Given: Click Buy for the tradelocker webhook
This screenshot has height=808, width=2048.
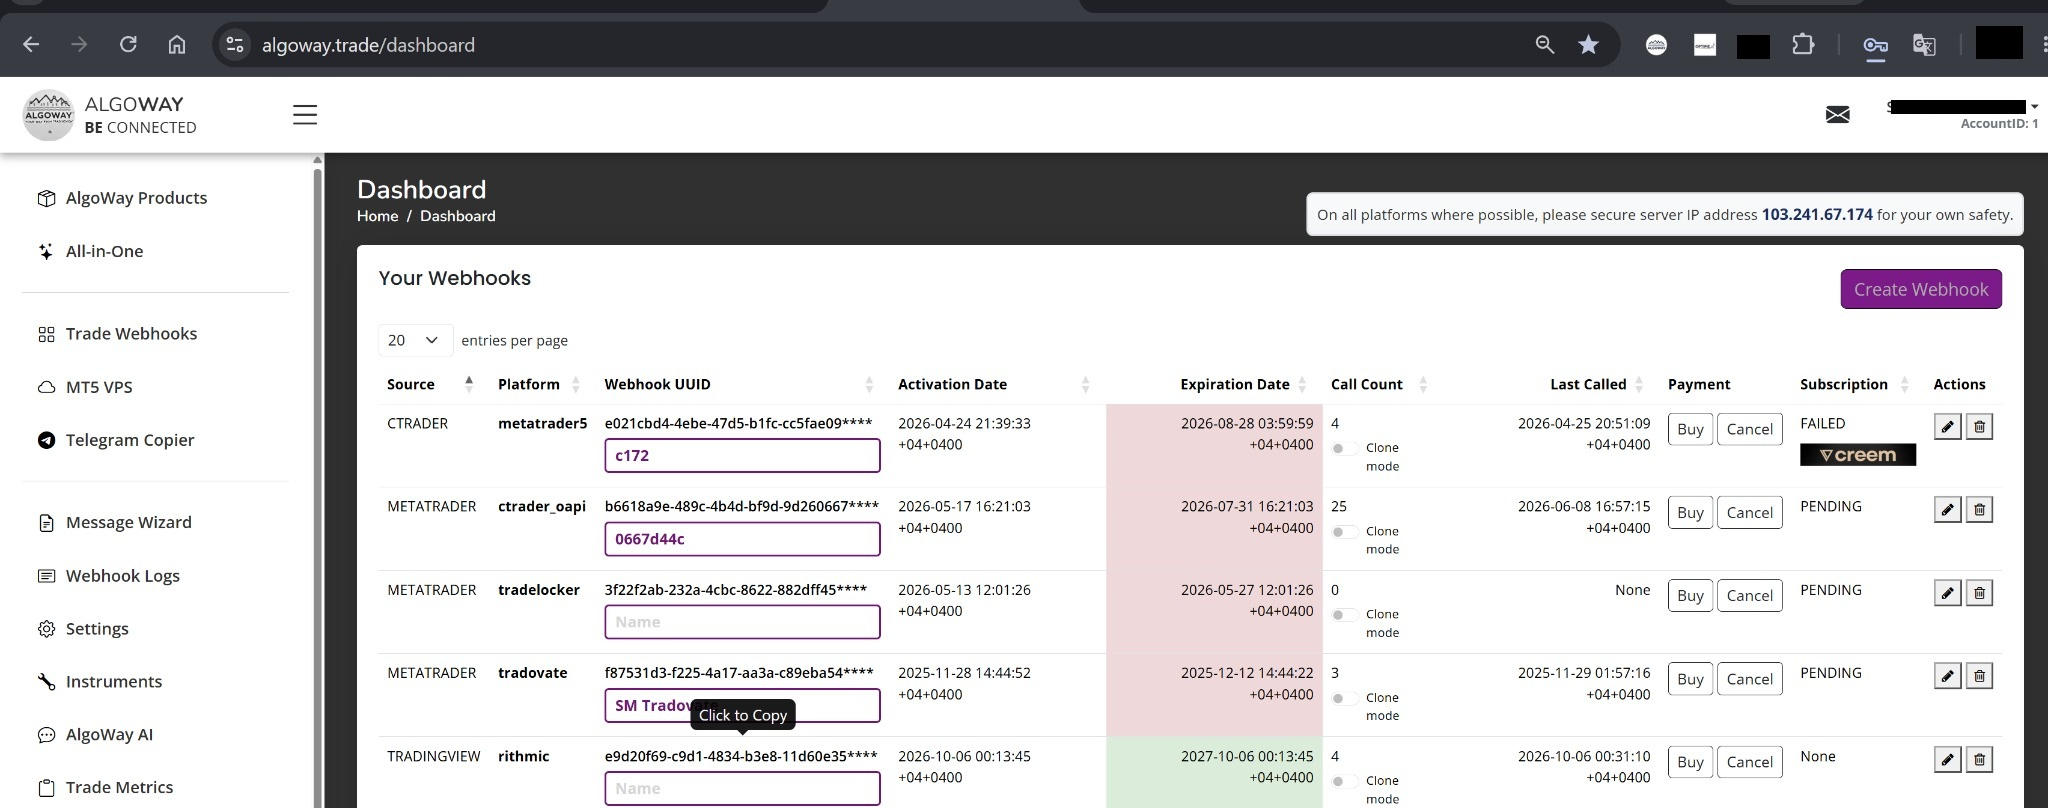Looking at the screenshot, I should click(x=1690, y=595).
